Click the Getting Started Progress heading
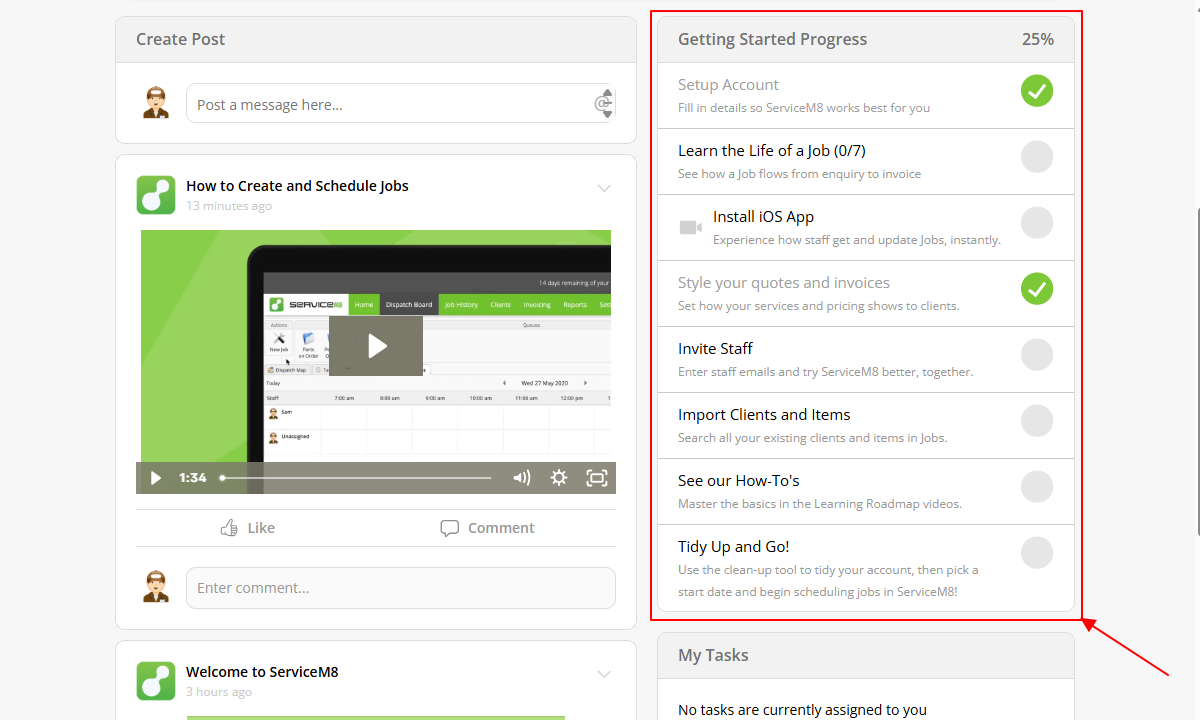 tap(772, 39)
